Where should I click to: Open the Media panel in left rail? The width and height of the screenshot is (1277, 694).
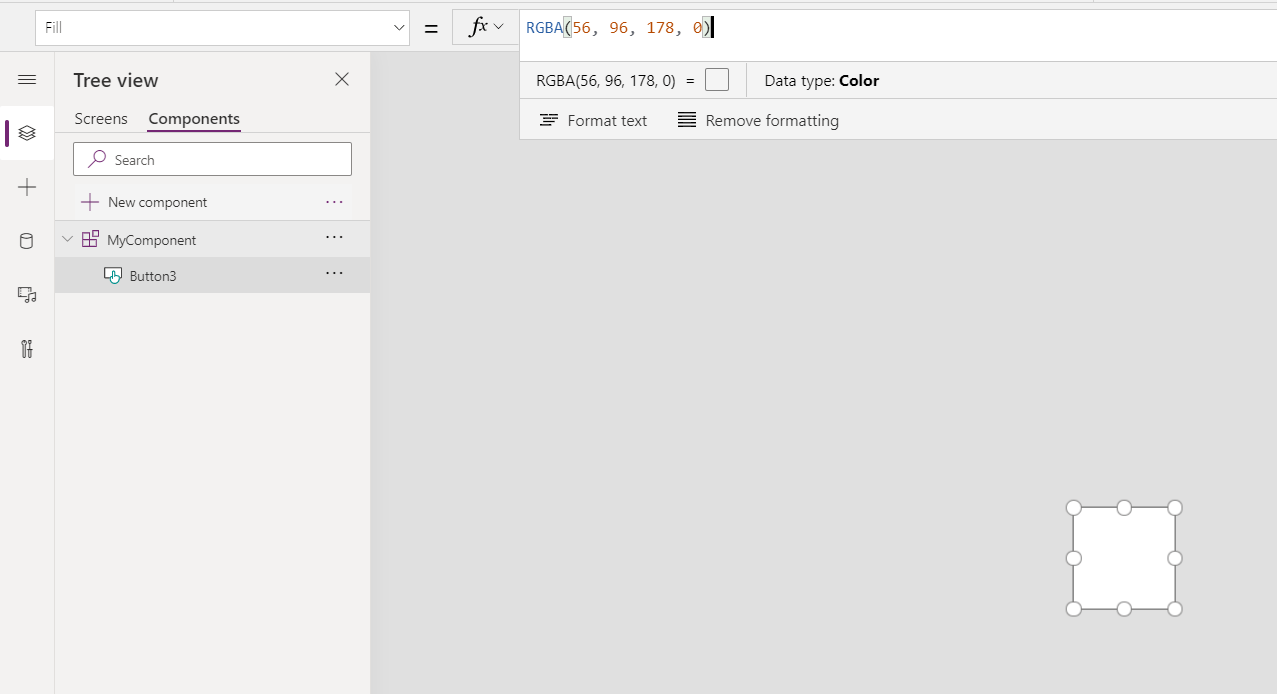click(x=26, y=294)
